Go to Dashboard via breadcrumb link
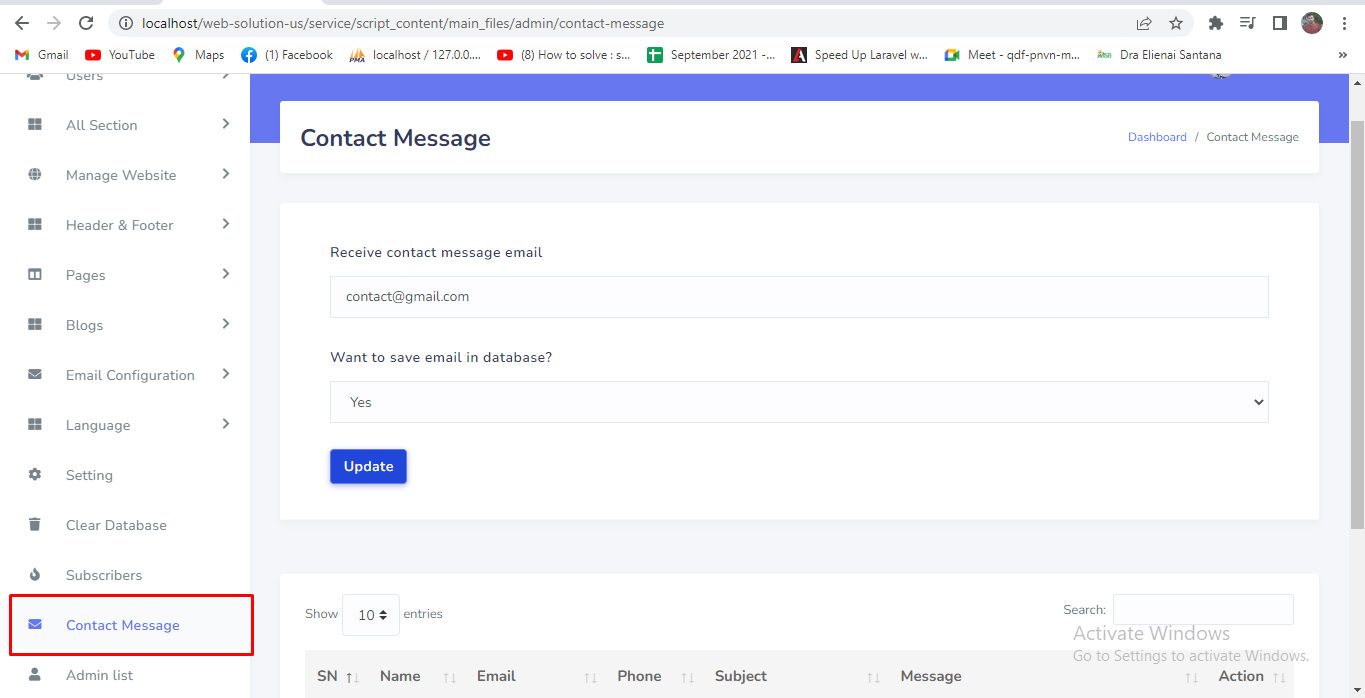Screen dimensions: 1365x698 pyautogui.click(x=1157, y=137)
